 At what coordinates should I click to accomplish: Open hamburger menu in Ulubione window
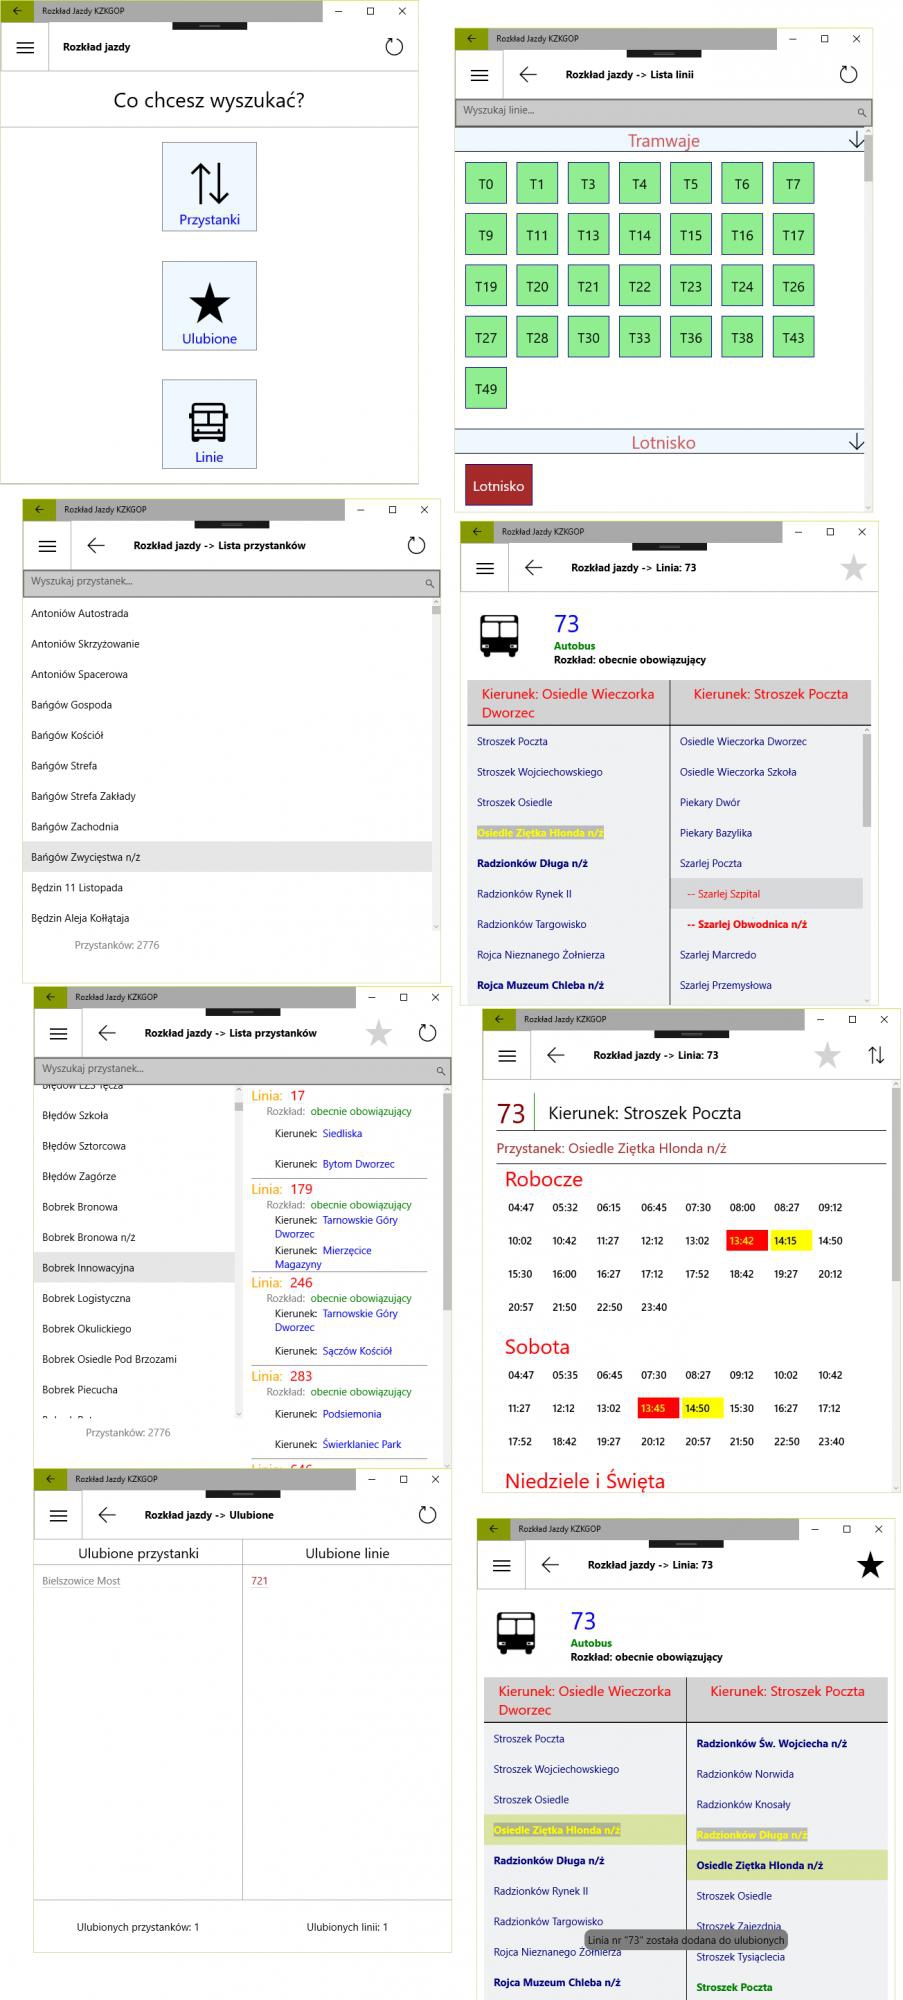pyautogui.click(x=59, y=1515)
